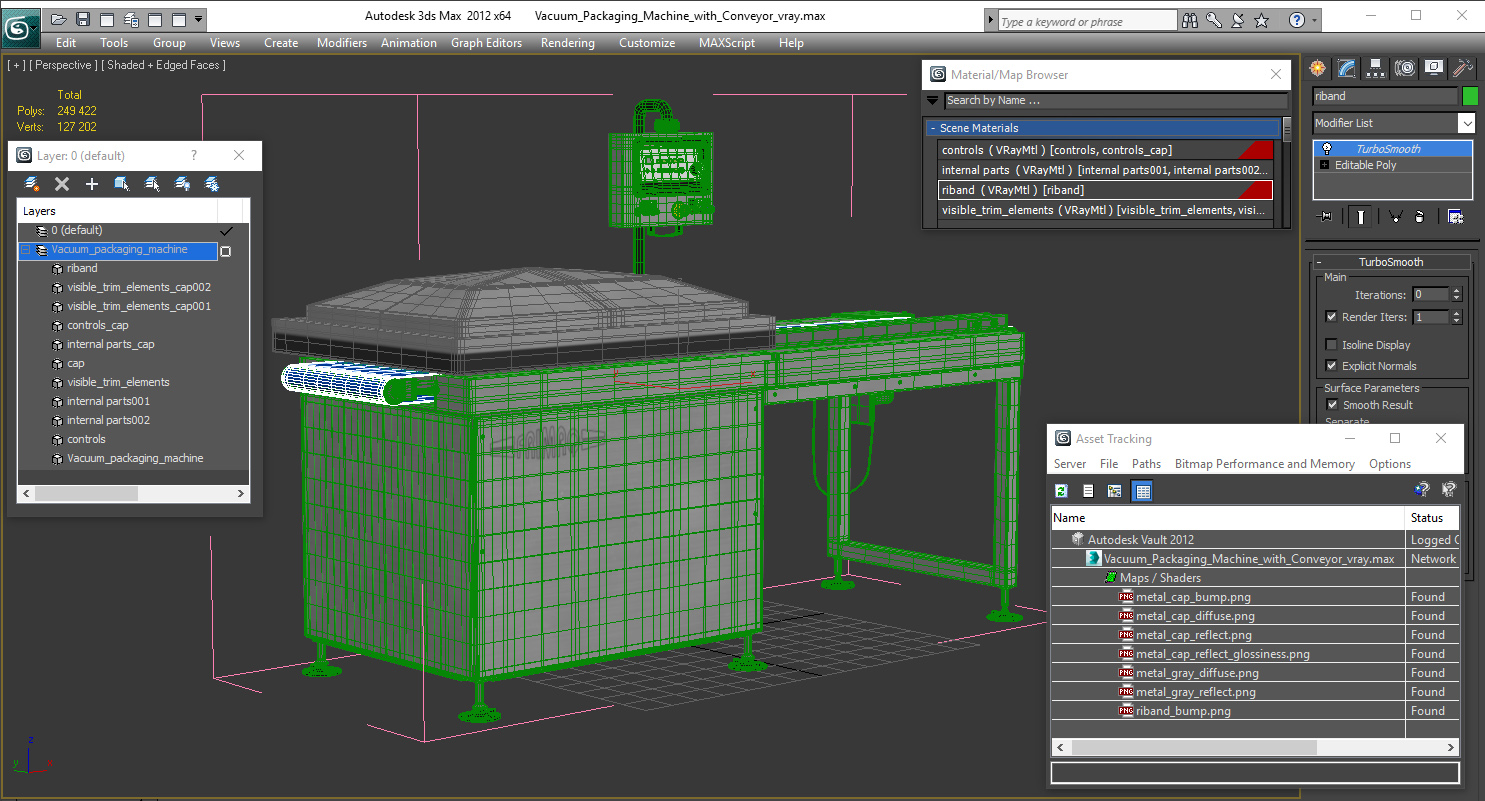This screenshot has width=1485, height=801.
Task: Click the green object color swatch
Action: coord(1470,96)
